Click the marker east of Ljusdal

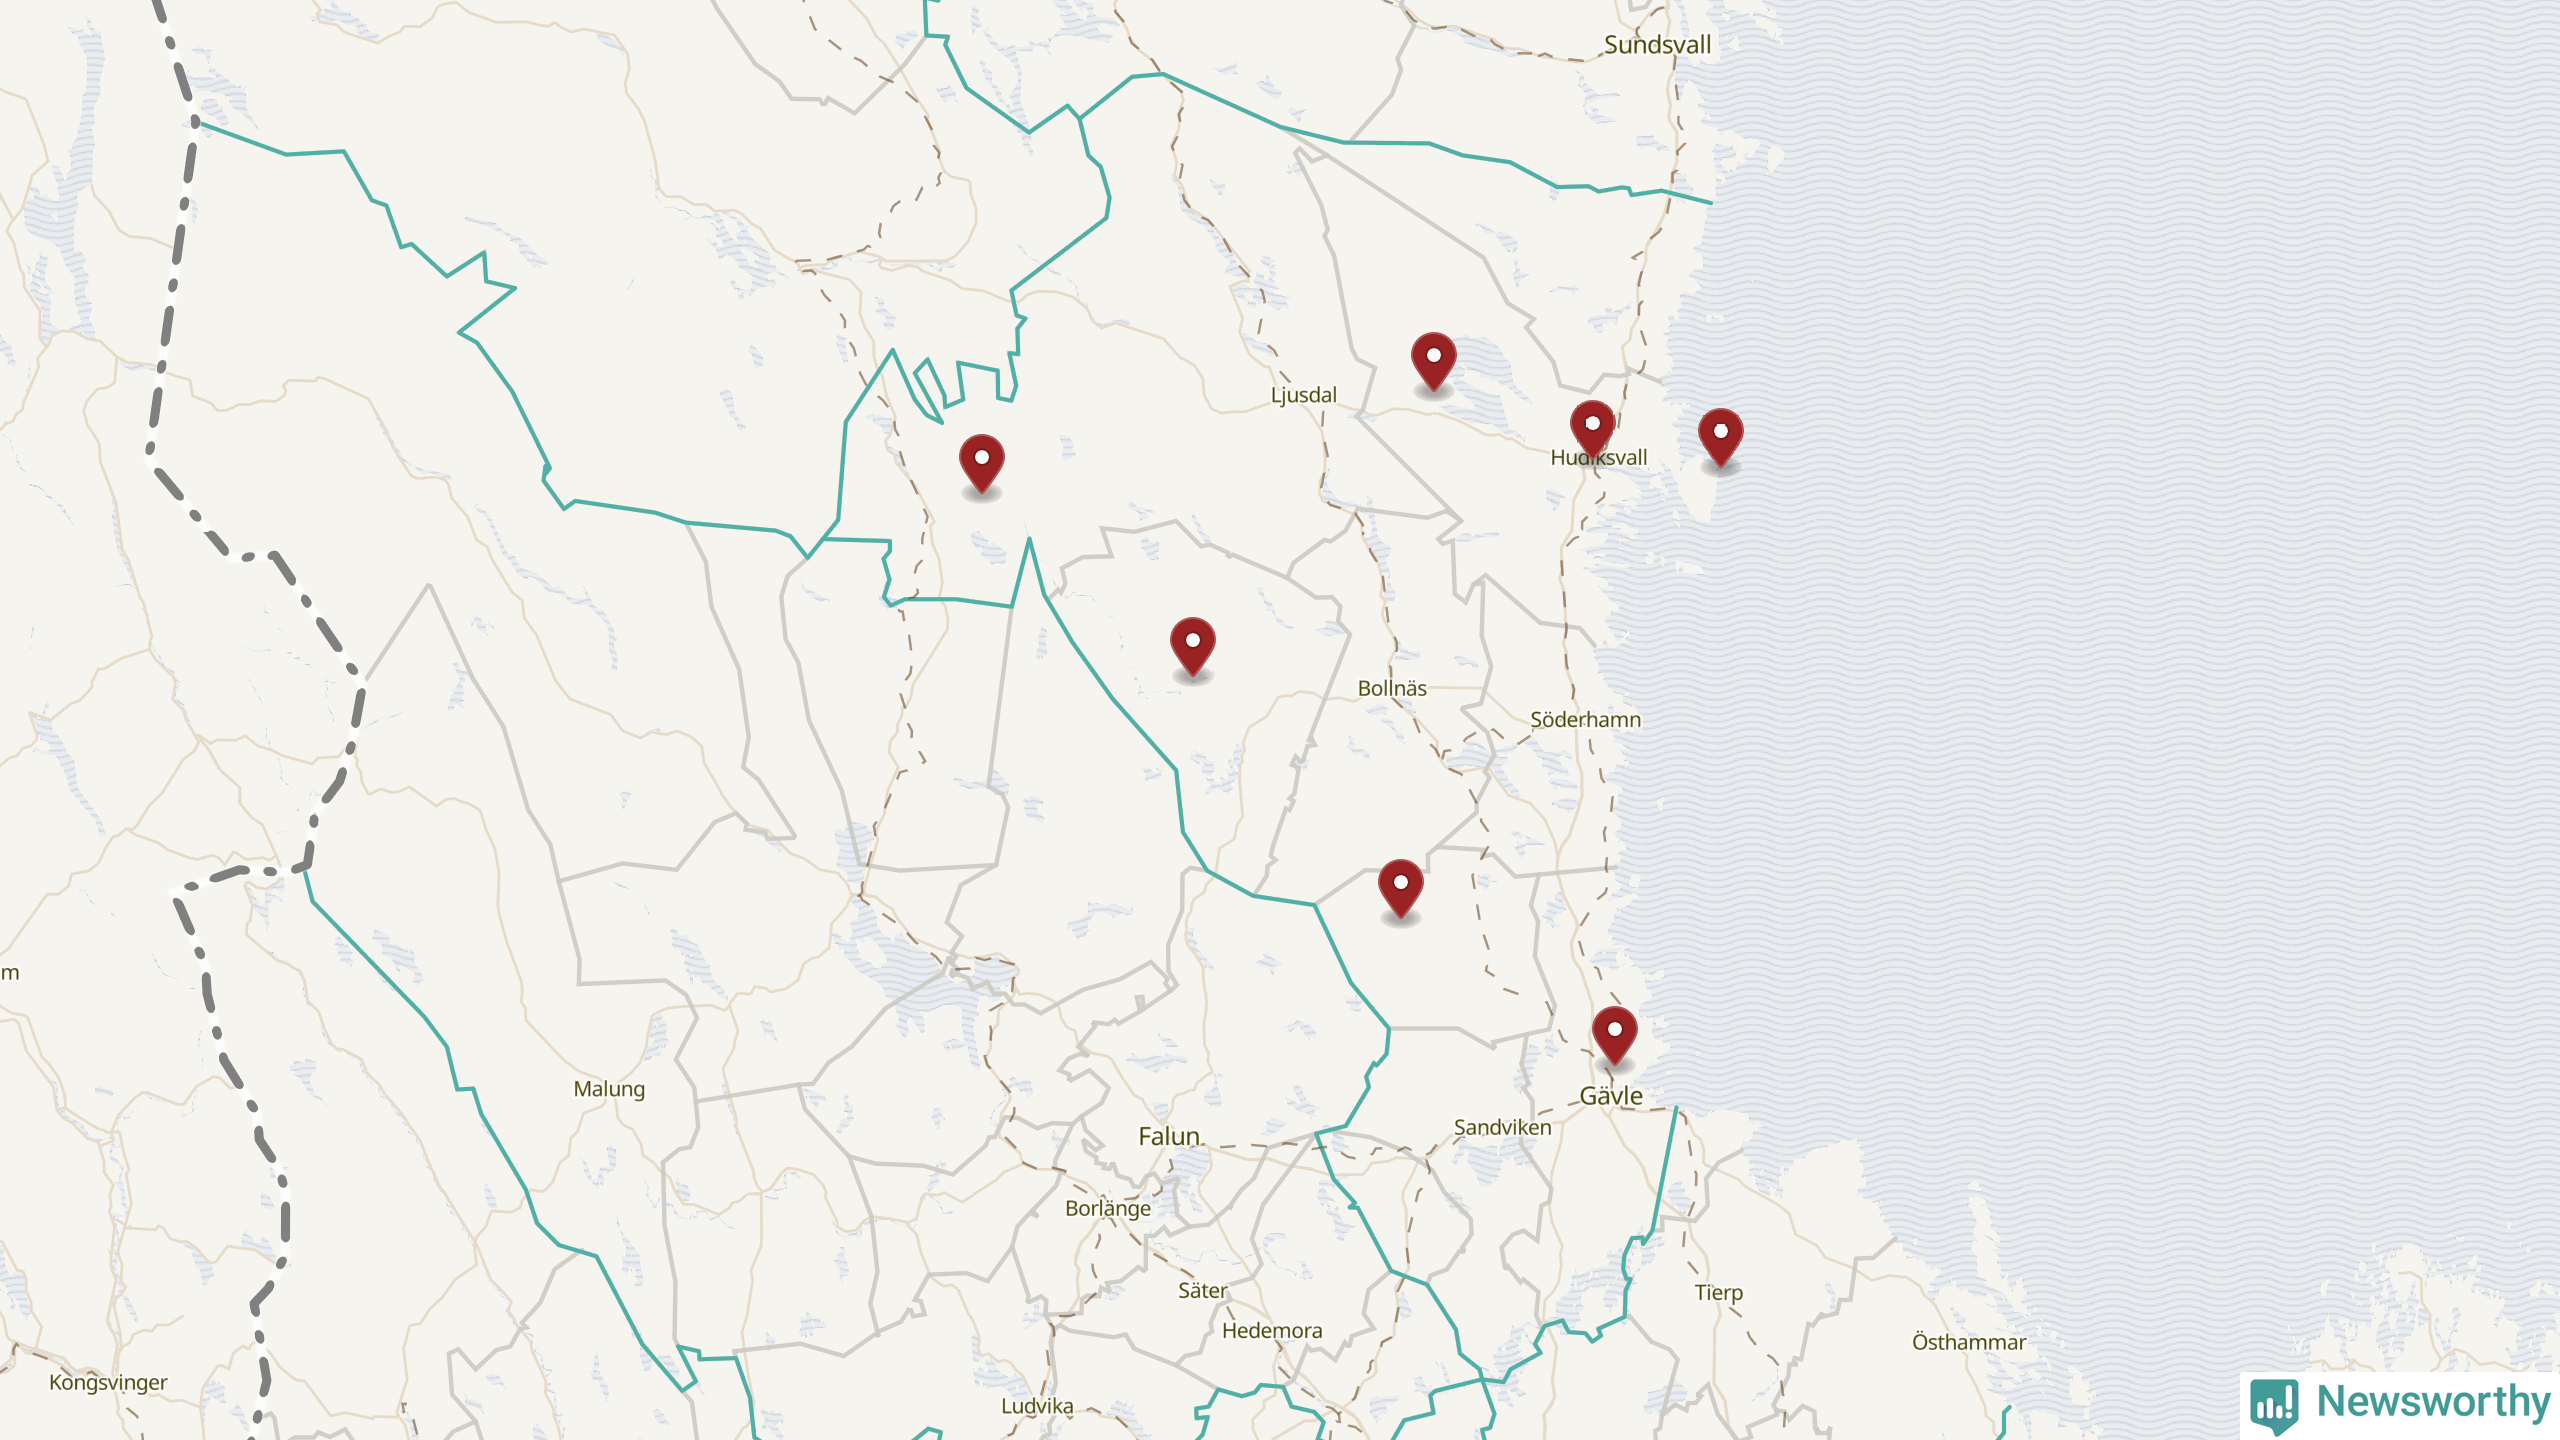(x=1433, y=359)
